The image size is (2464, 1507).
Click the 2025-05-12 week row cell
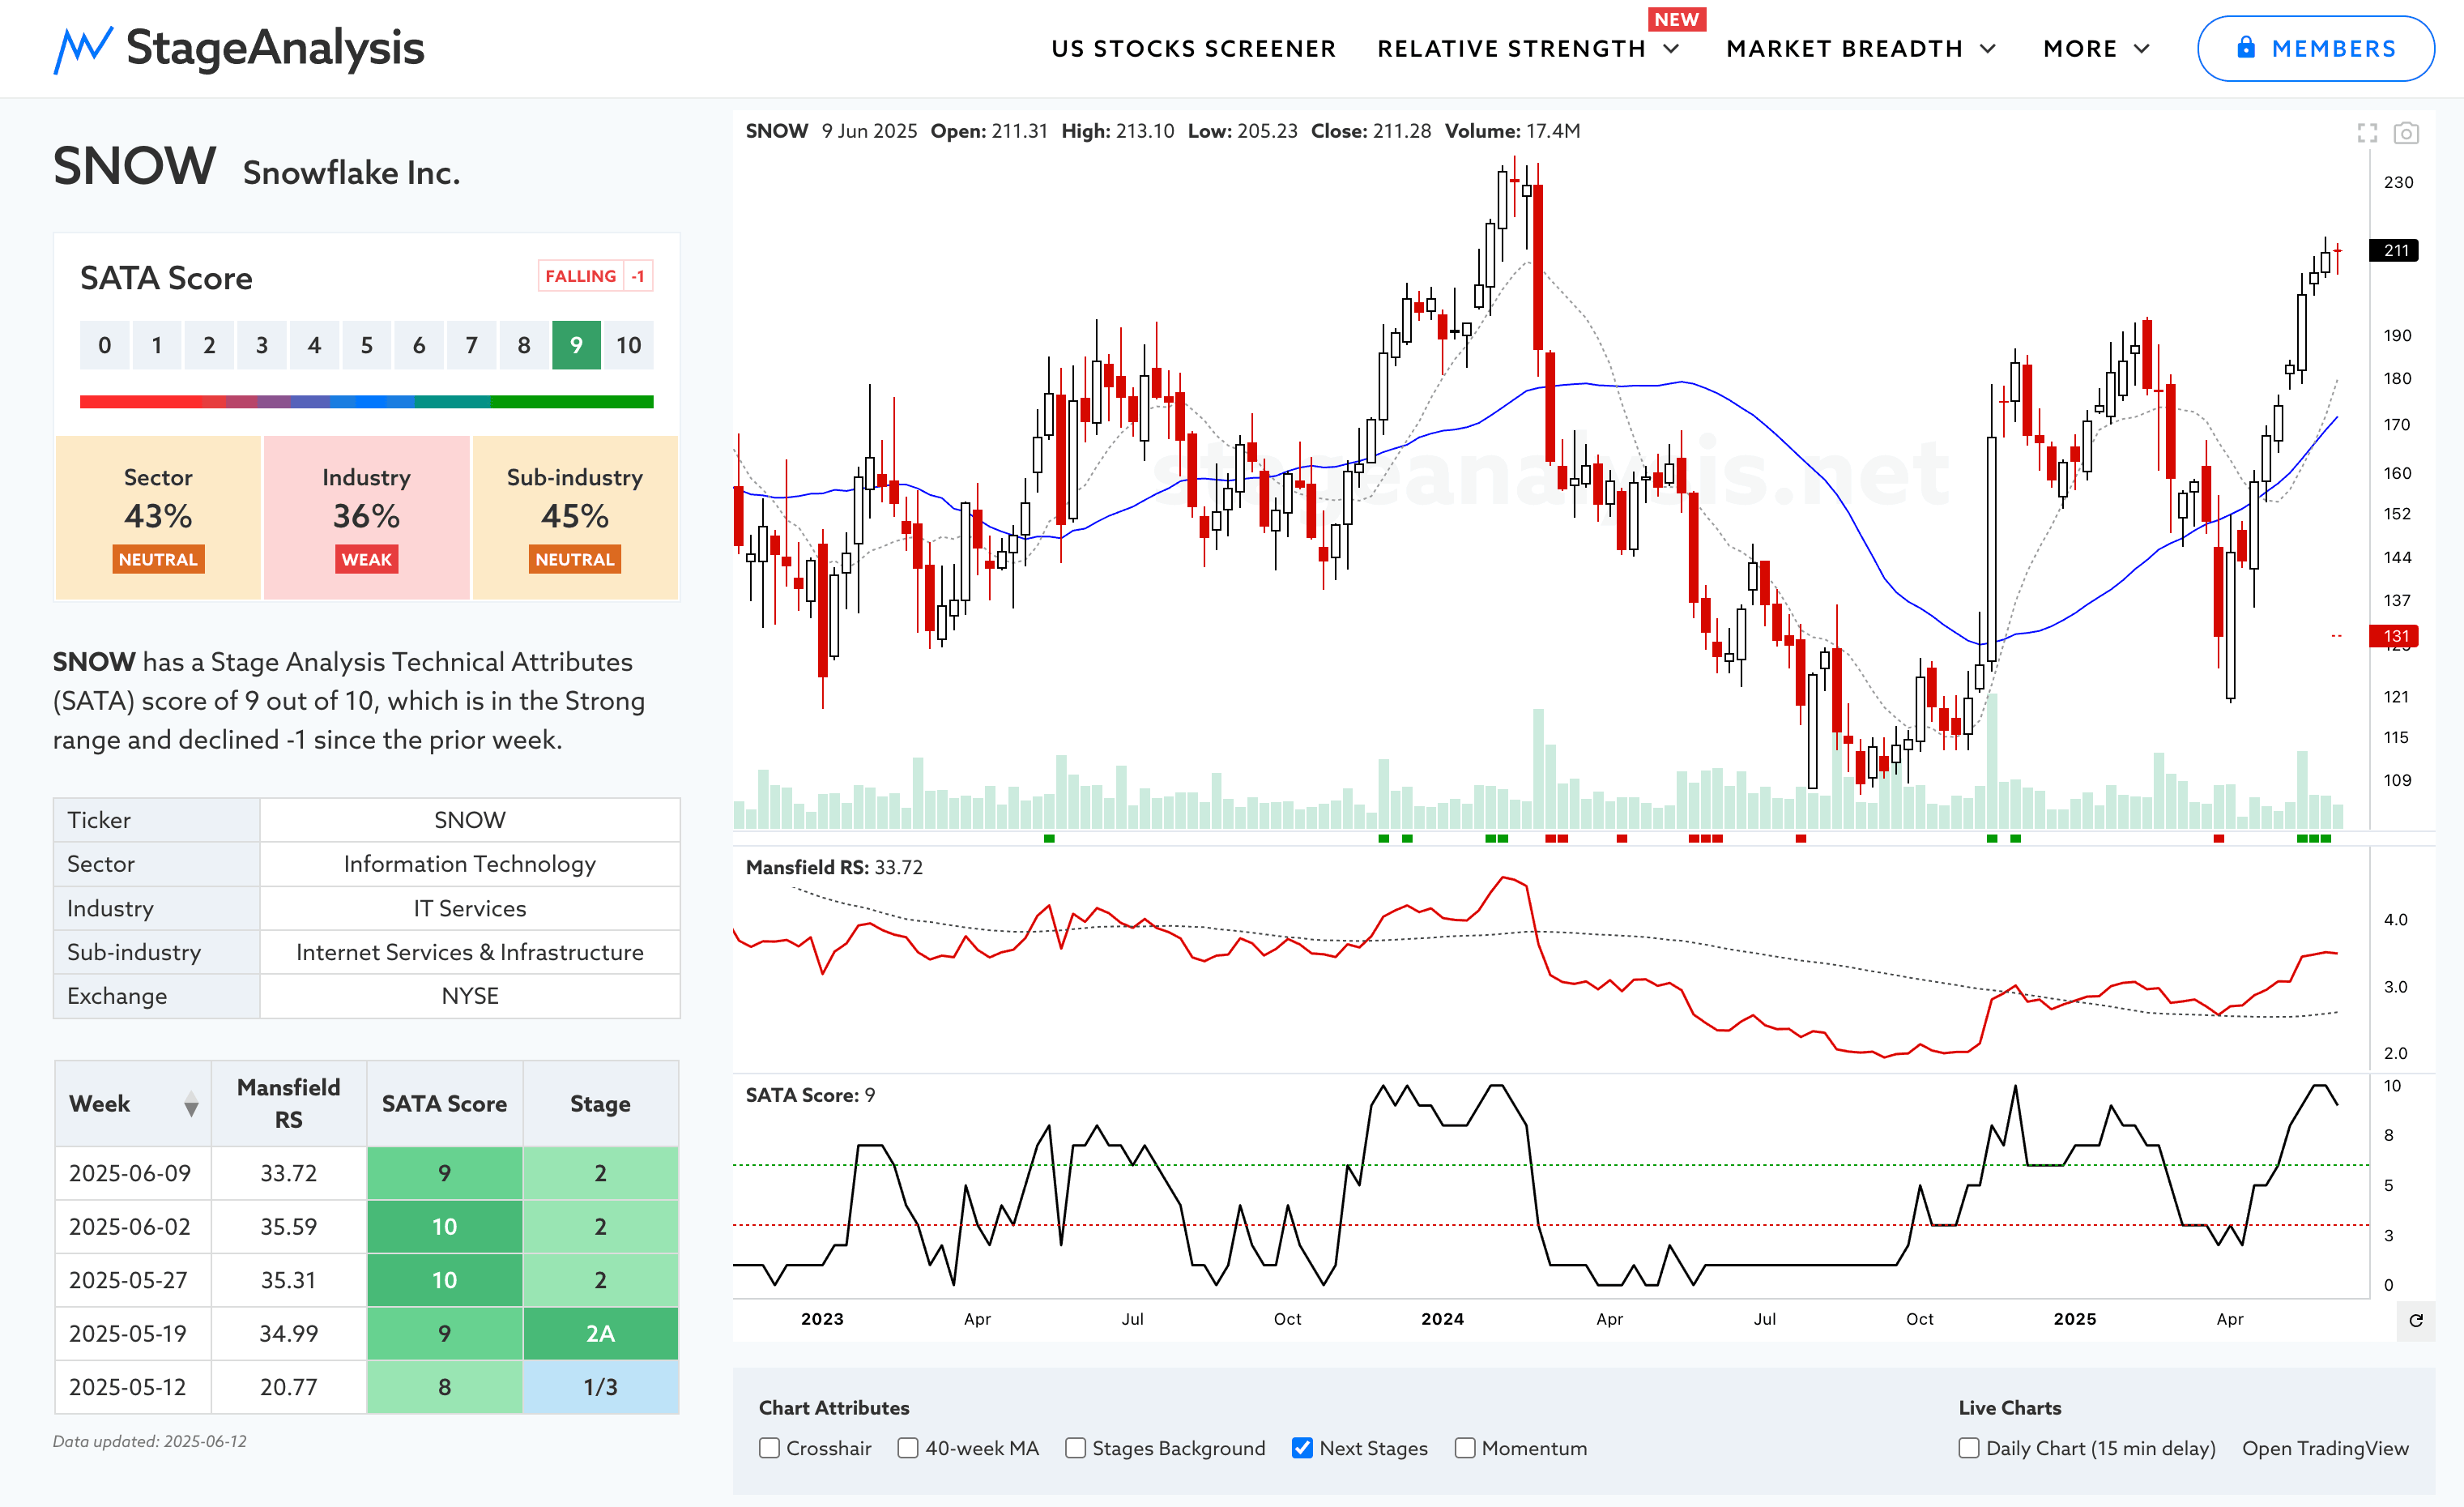[133, 1387]
